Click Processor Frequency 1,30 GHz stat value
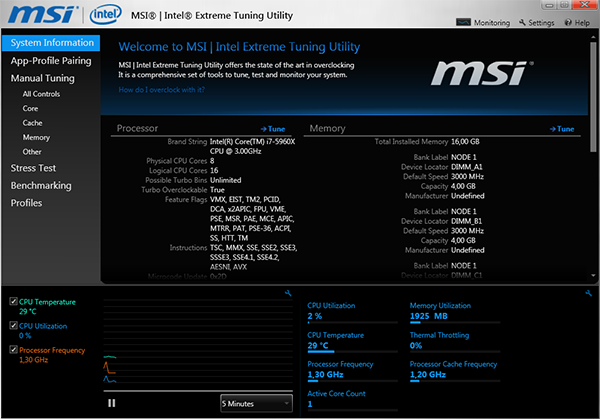The height and width of the screenshot is (419, 600). (325, 375)
